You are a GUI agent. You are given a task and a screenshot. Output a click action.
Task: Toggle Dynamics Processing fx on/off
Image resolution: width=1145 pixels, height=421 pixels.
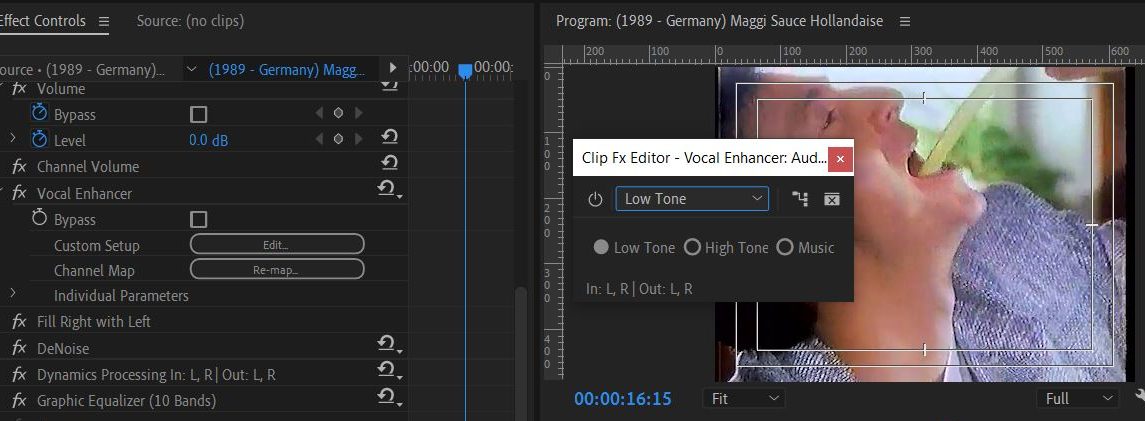click(x=19, y=375)
